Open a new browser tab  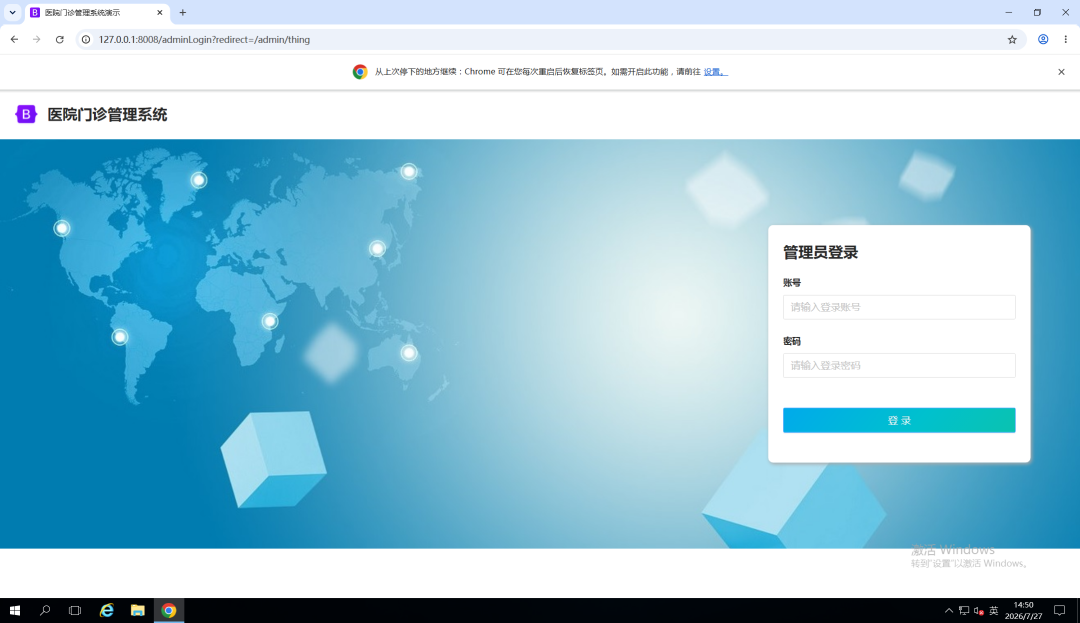coord(183,12)
